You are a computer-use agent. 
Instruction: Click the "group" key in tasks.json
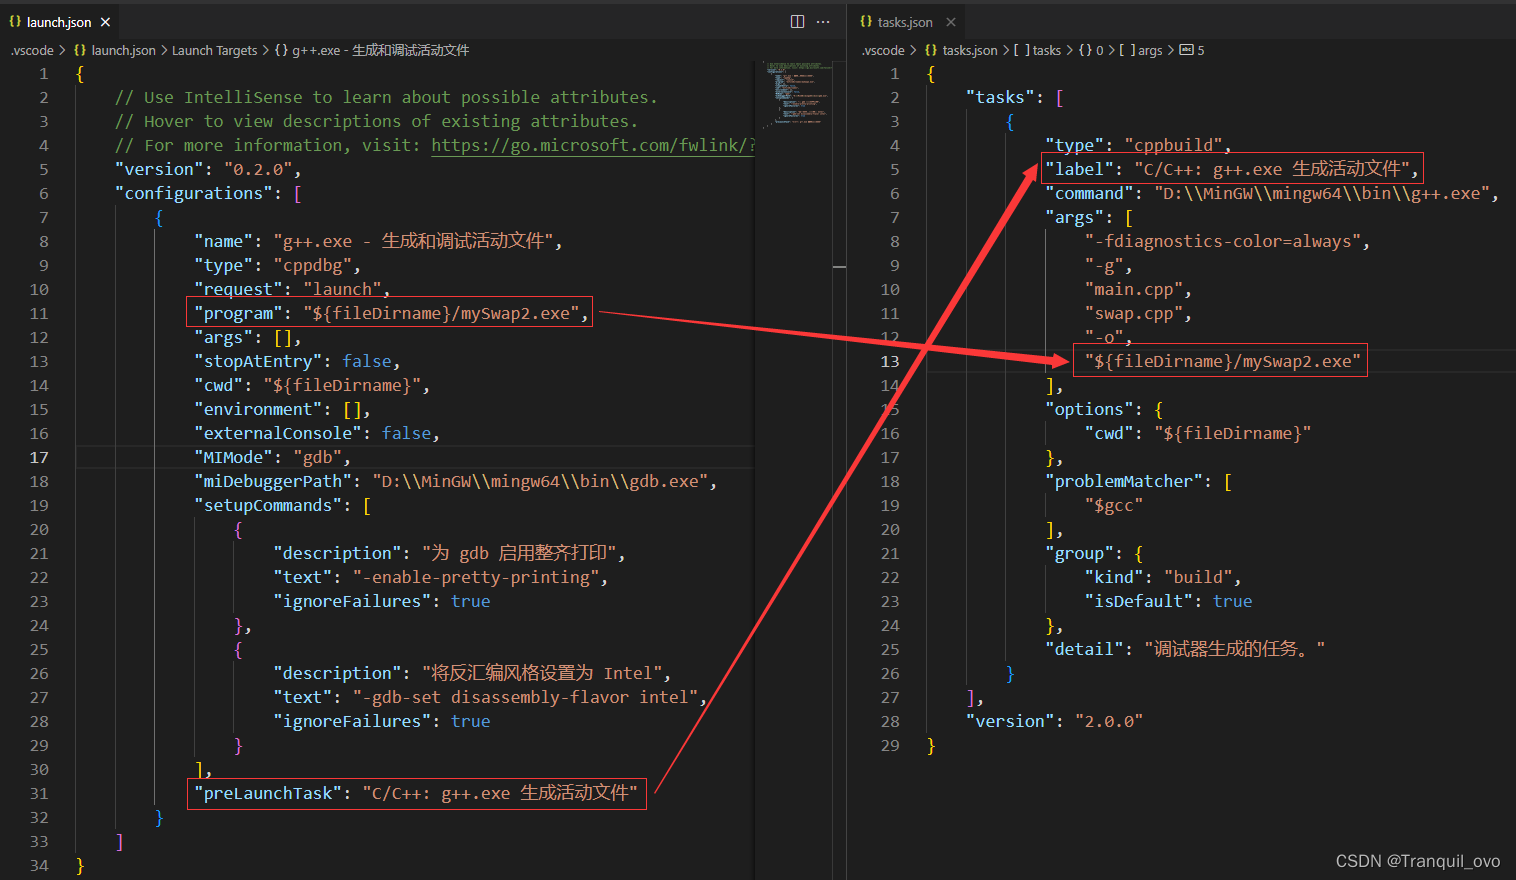[x=1079, y=553]
